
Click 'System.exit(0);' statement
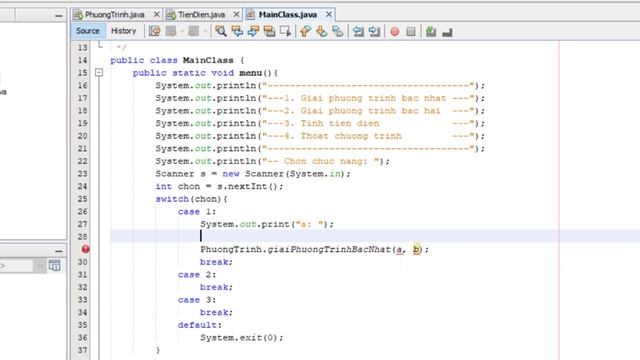(x=241, y=338)
